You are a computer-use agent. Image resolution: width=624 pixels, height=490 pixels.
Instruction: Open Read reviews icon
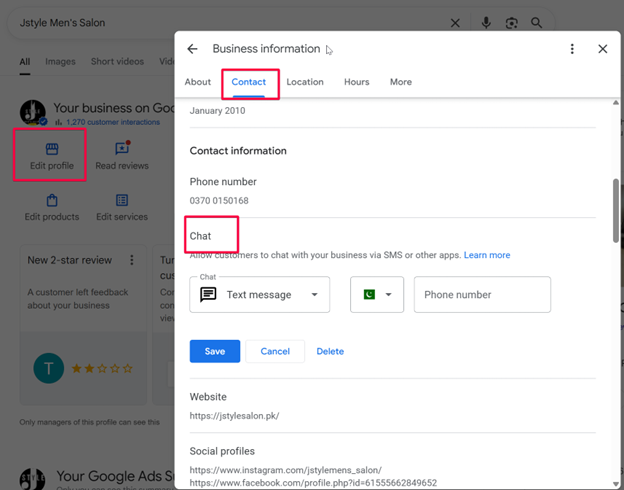click(122, 148)
